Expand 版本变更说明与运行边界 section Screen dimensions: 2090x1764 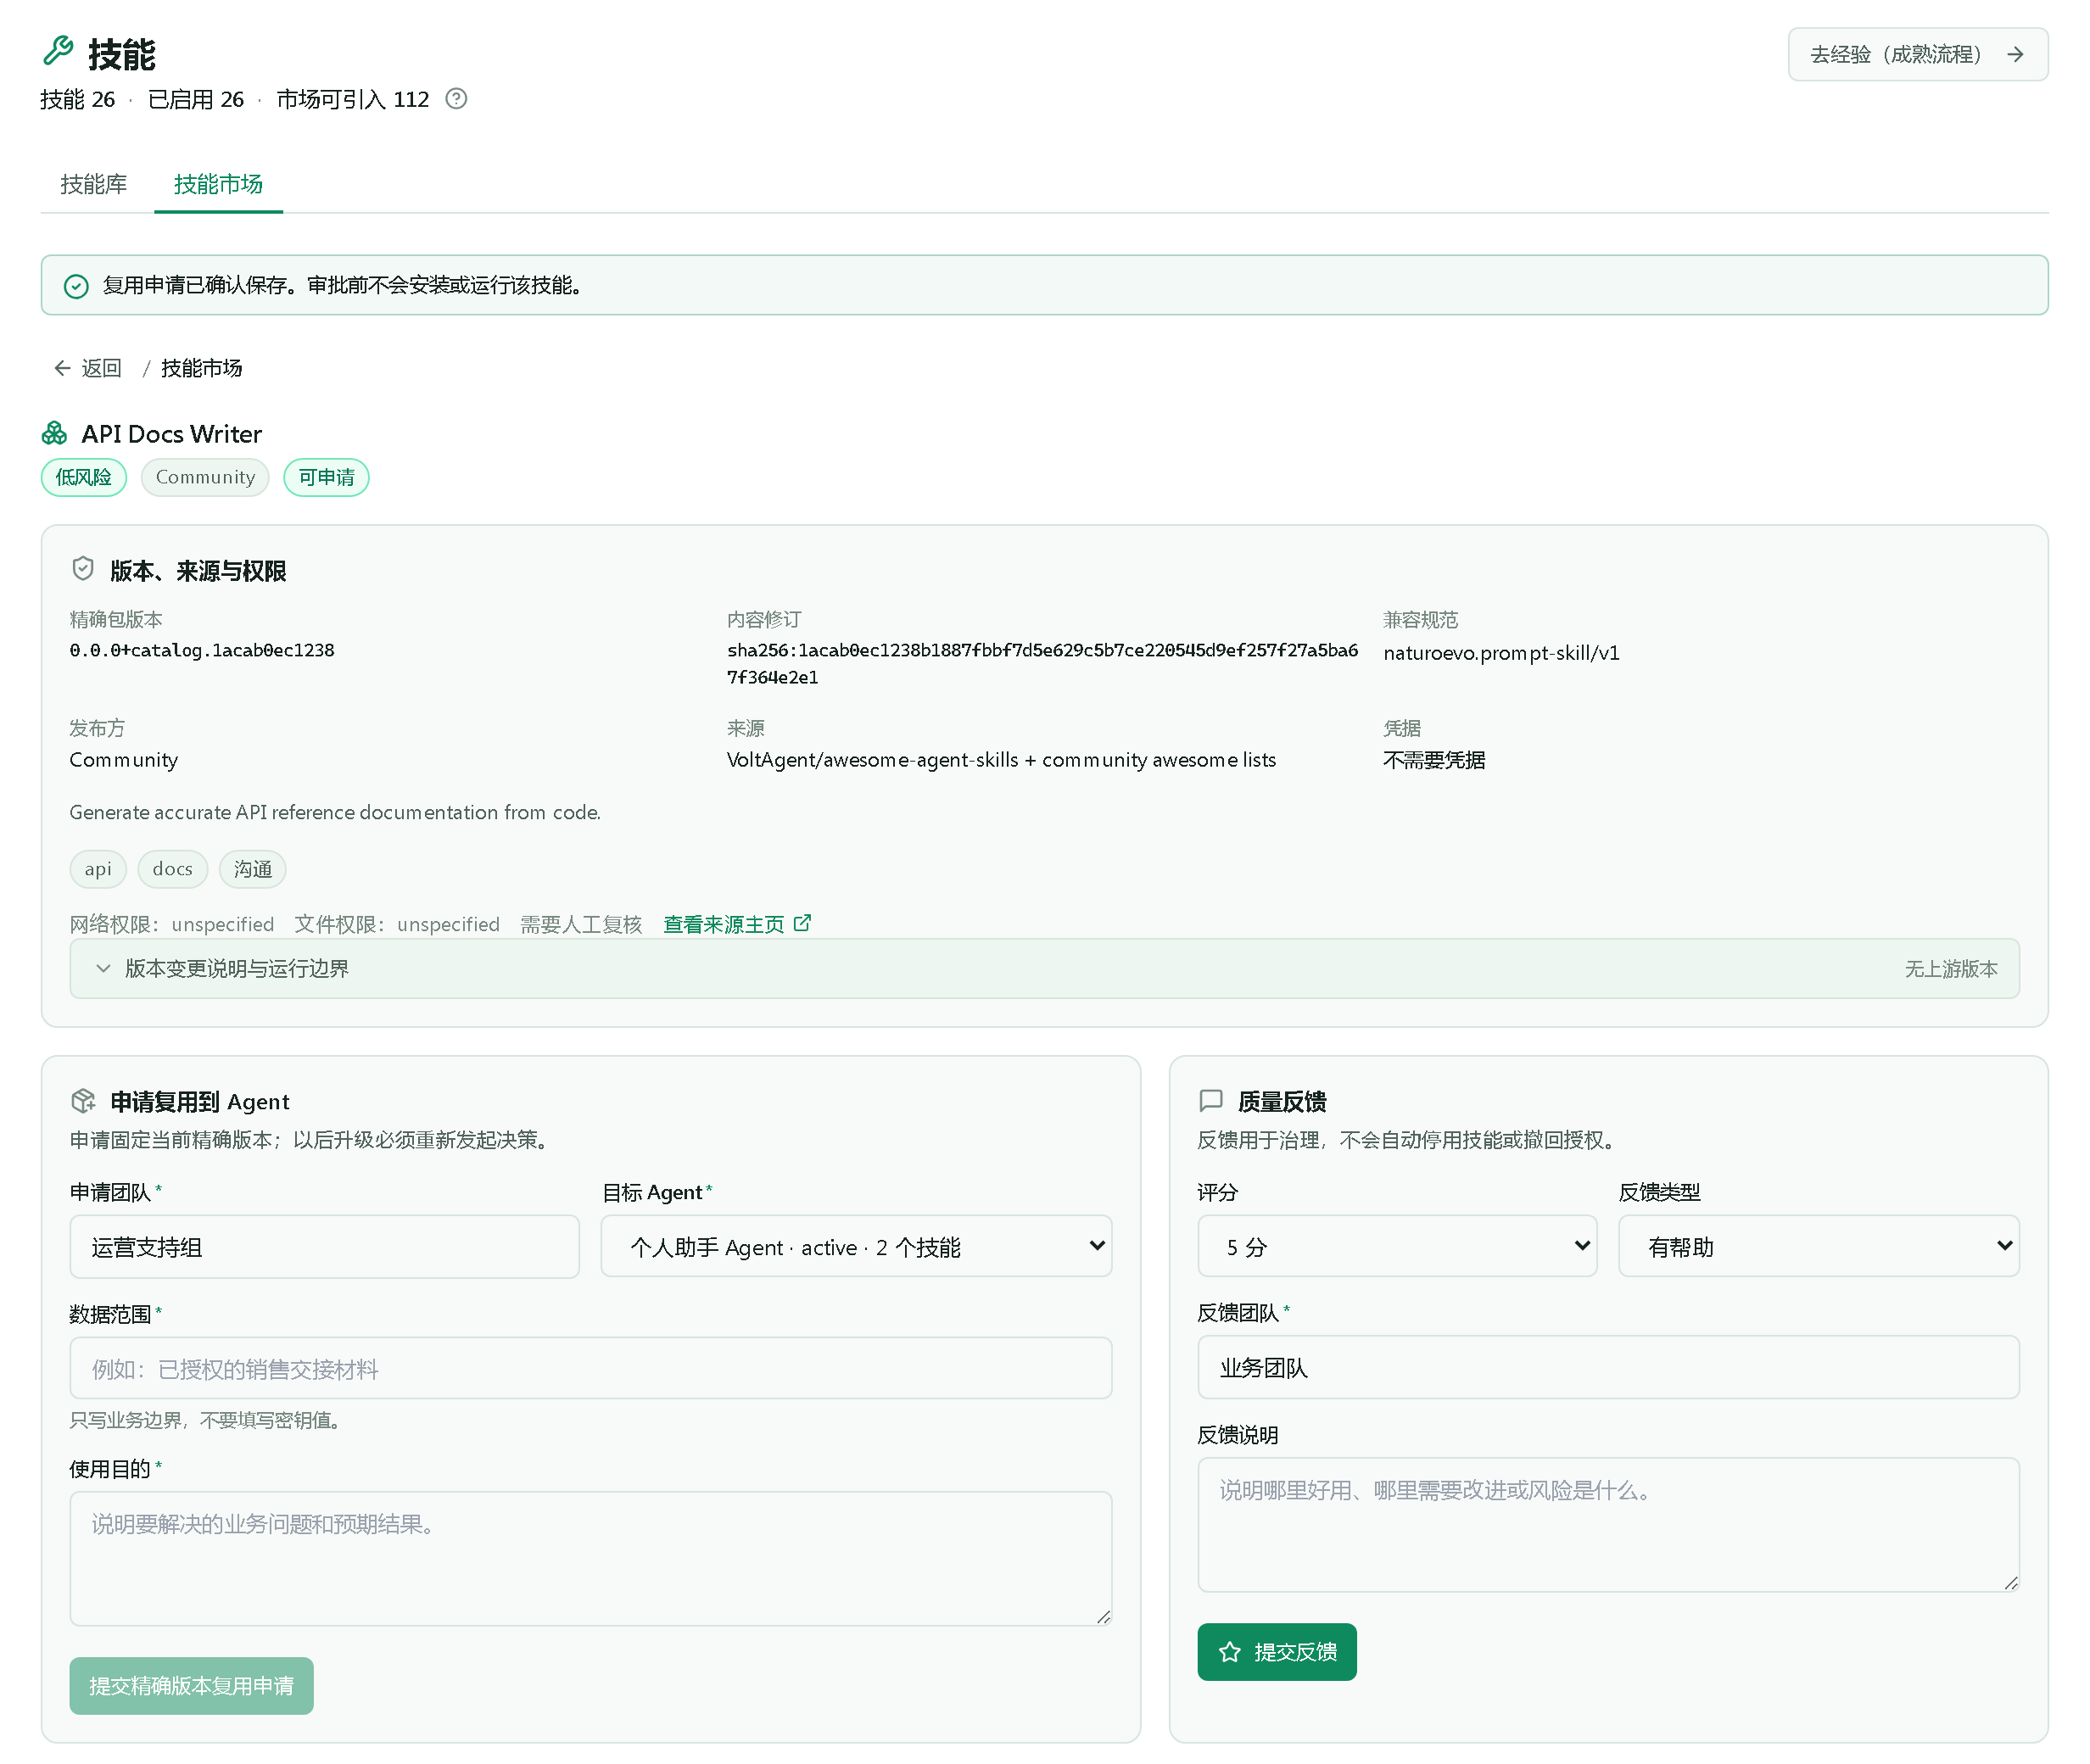tap(1044, 968)
